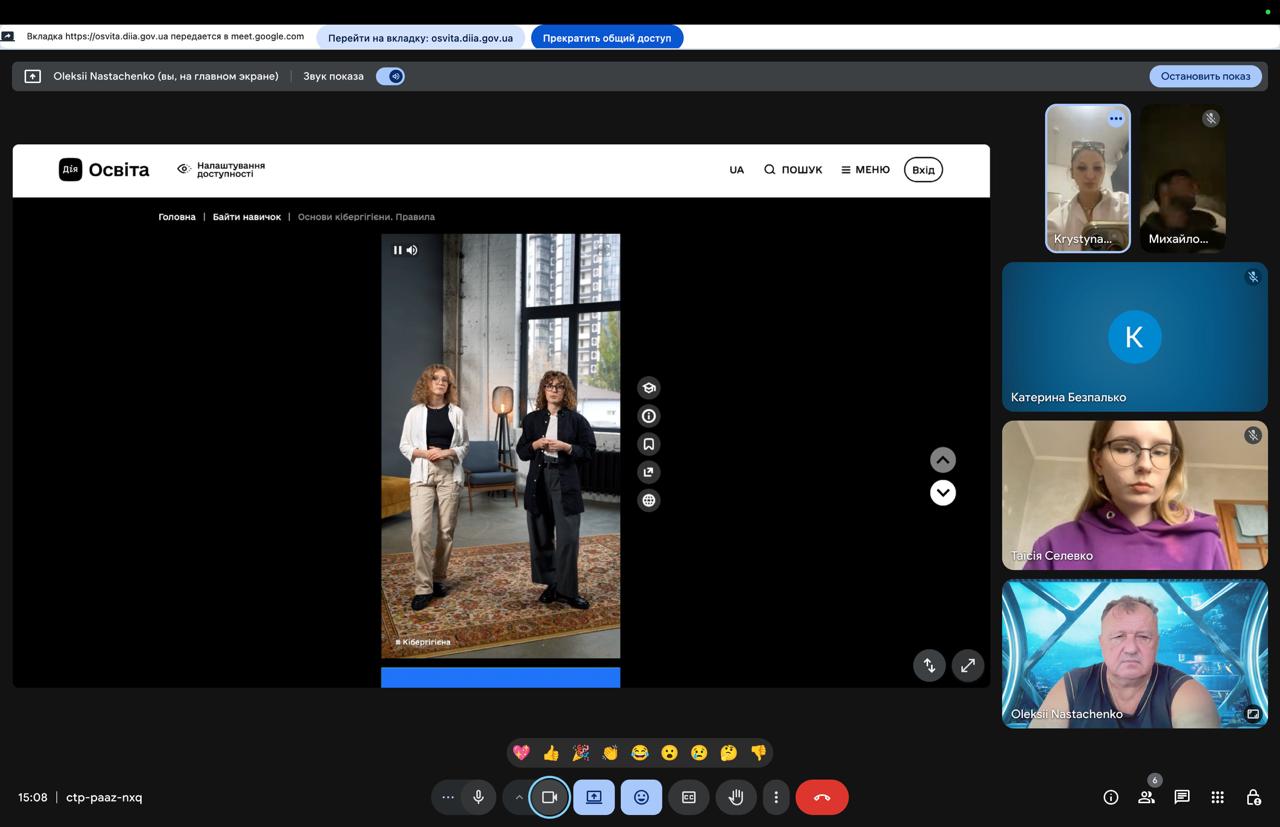The image size is (1280, 827).
Task: Go to next video with down chevron
Action: (942, 493)
